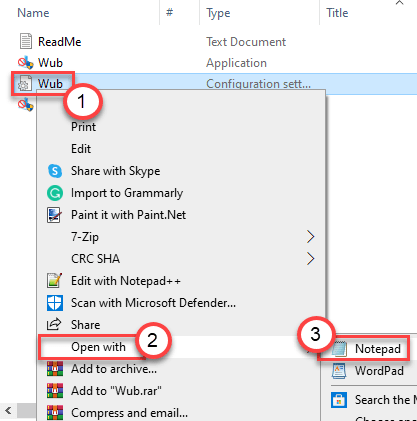
Task: Click the Application type cell
Action: [236, 63]
